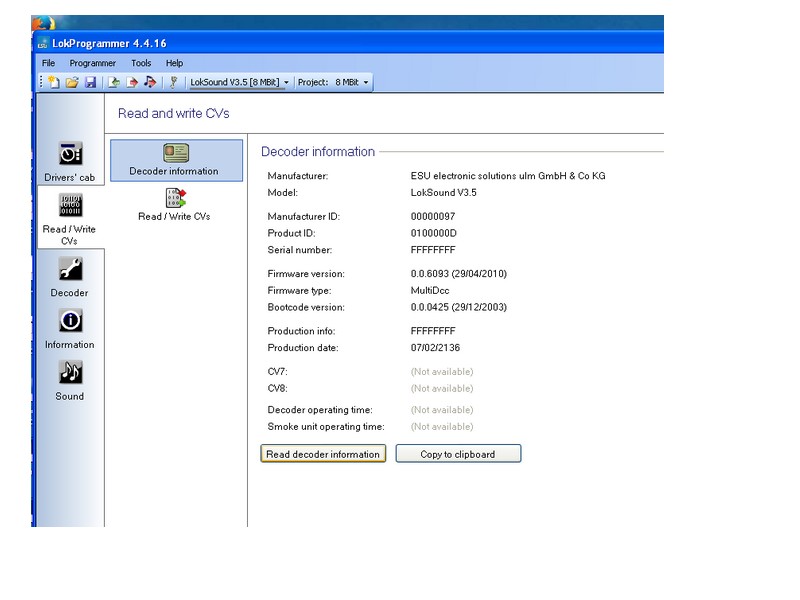Viewport: 800px width, 600px height.
Task: Click the Decoder operating time (Not available) value
Action: coord(442,410)
